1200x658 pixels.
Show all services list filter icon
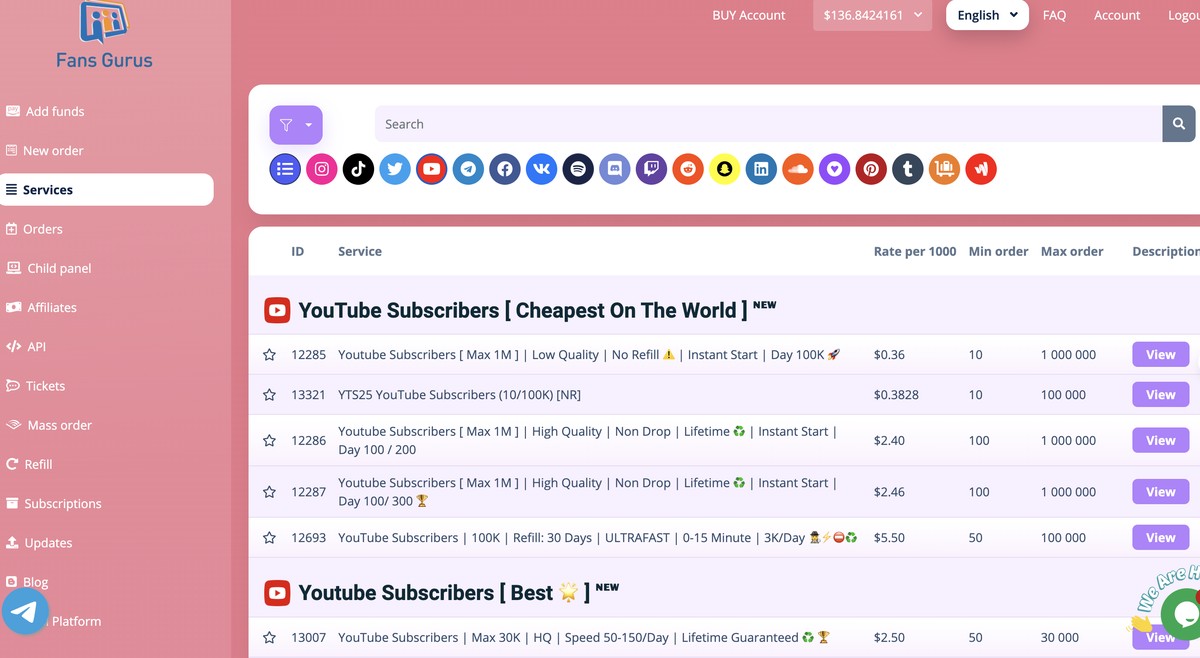click(x=285, y=169)
